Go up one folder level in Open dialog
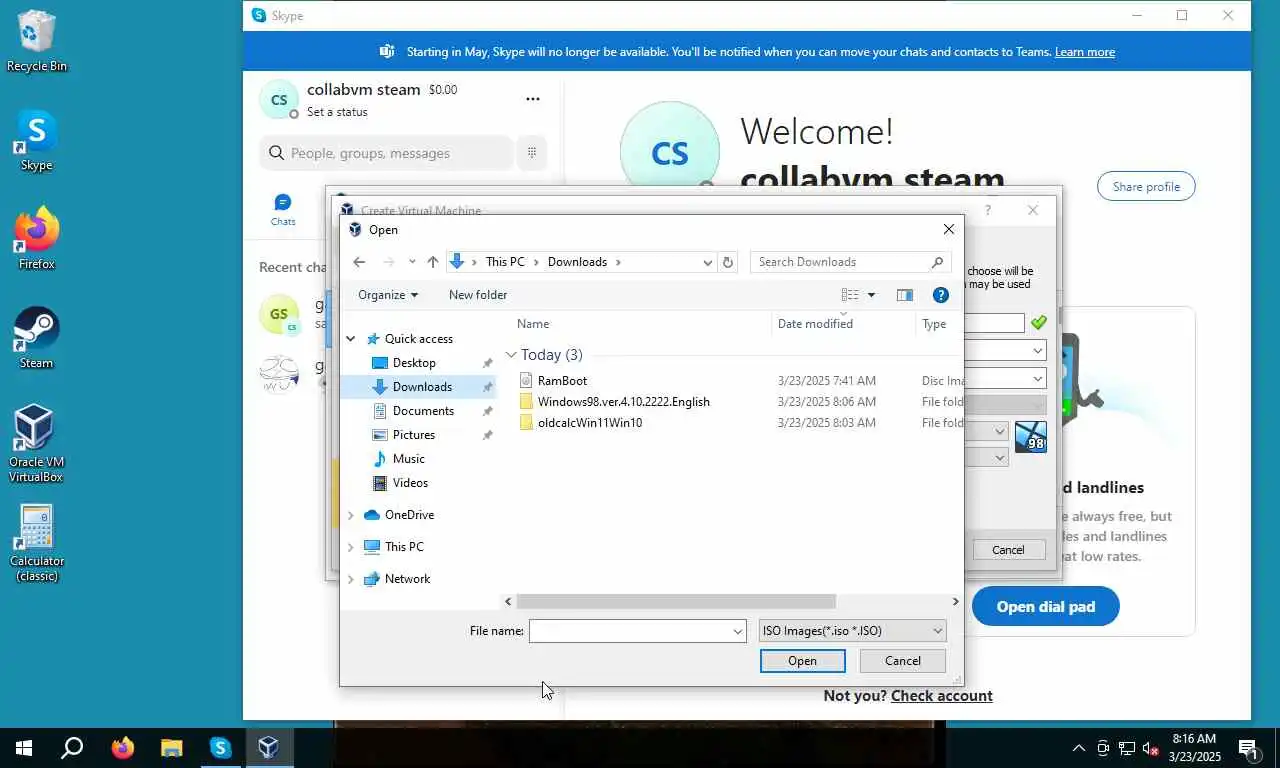This screenshot has height=768, width=1280. (x=432, y=262)
